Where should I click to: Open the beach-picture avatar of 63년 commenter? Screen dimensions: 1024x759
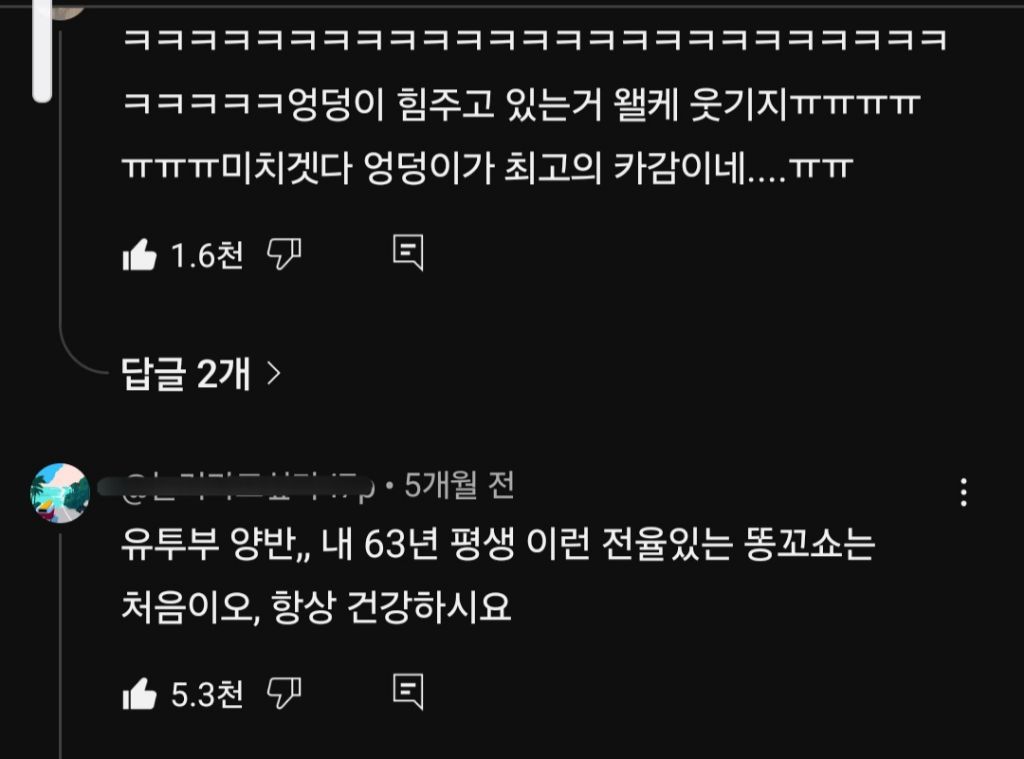coord(60,493)
